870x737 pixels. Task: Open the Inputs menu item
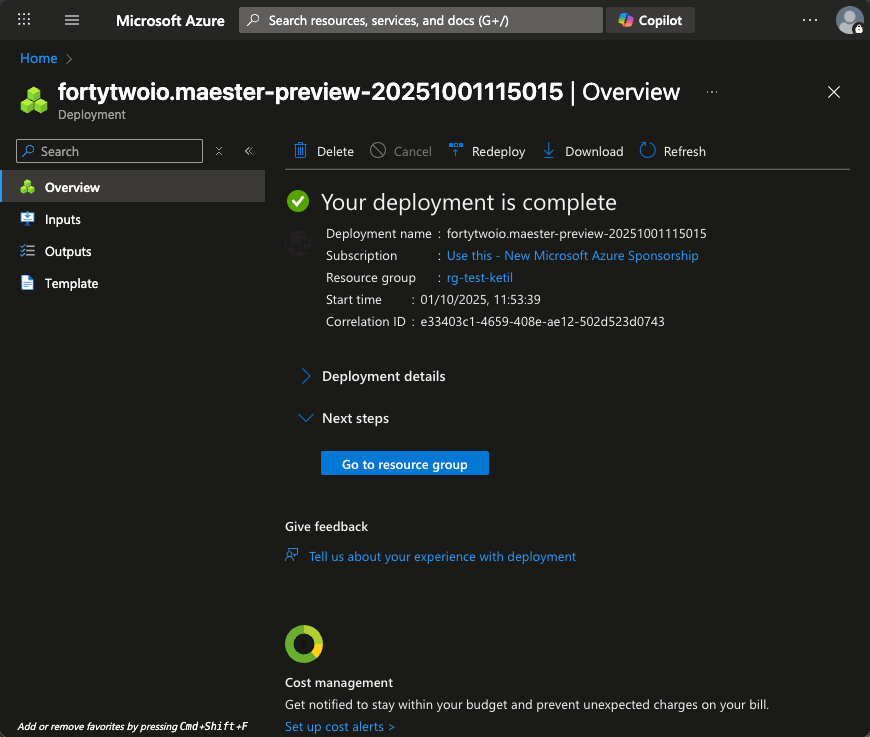pyautogui.click(x=62, y=219)
